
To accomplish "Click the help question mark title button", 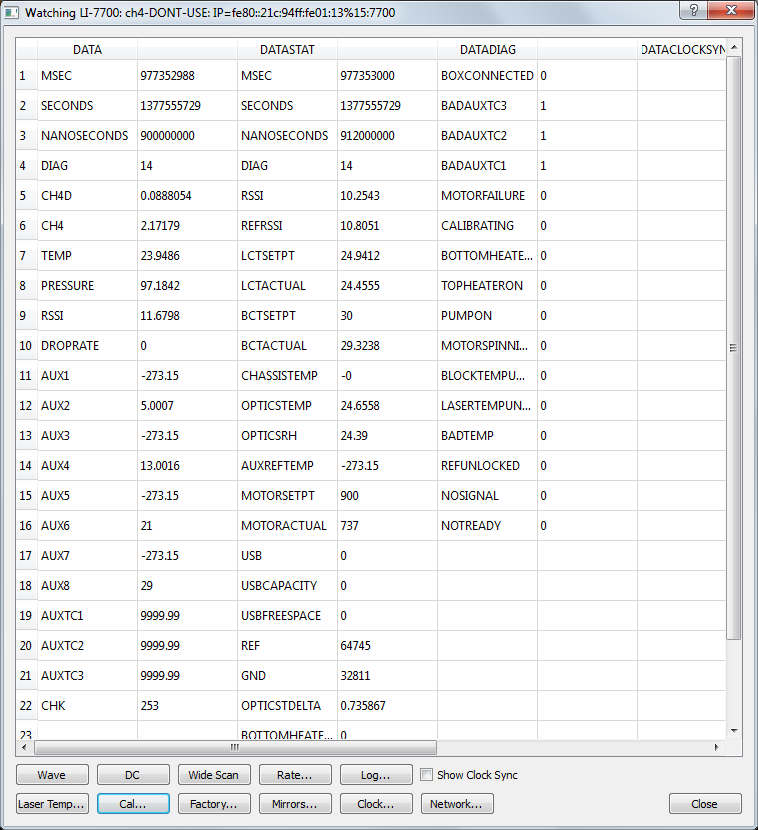I will point(693,10).
